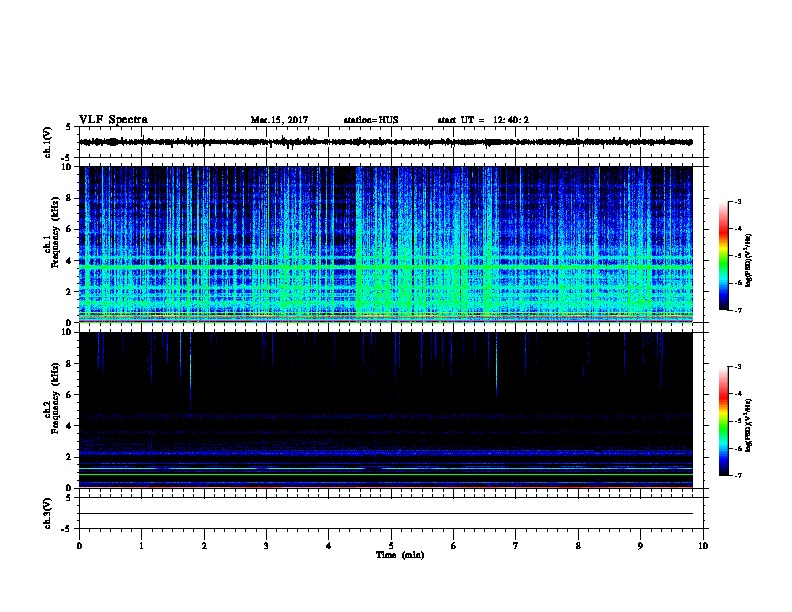This screenshot has height=612, width=792.
Task: Click time-axis tick label "6"
Action: pos(454,546)
